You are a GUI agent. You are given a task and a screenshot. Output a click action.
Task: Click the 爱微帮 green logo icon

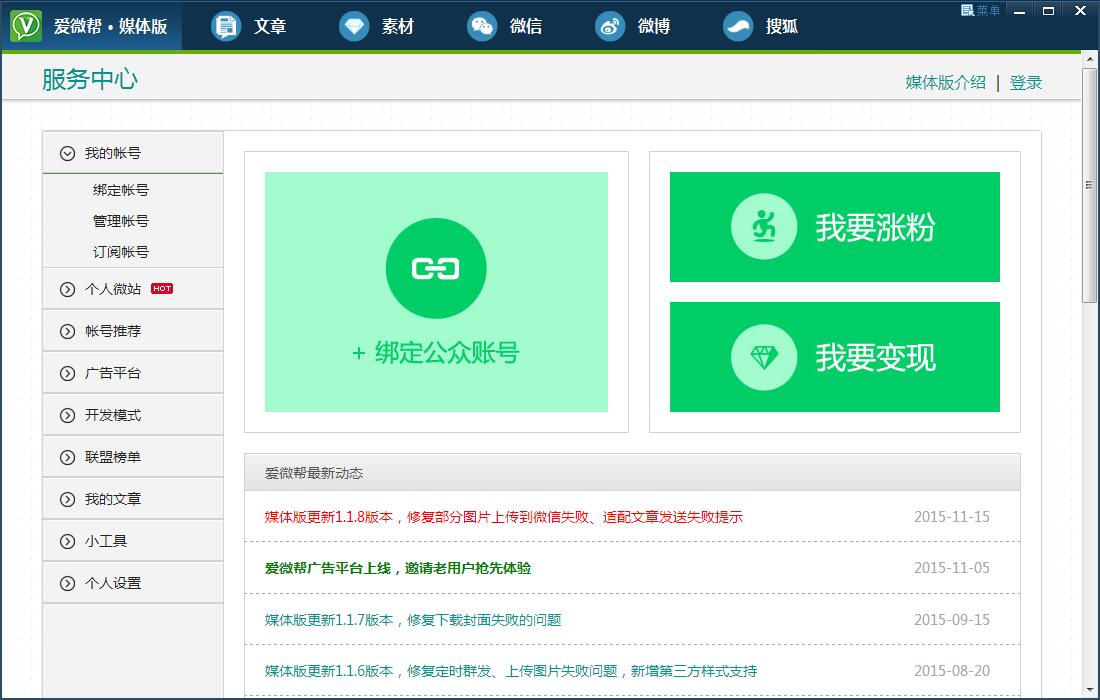coord(26,26)
